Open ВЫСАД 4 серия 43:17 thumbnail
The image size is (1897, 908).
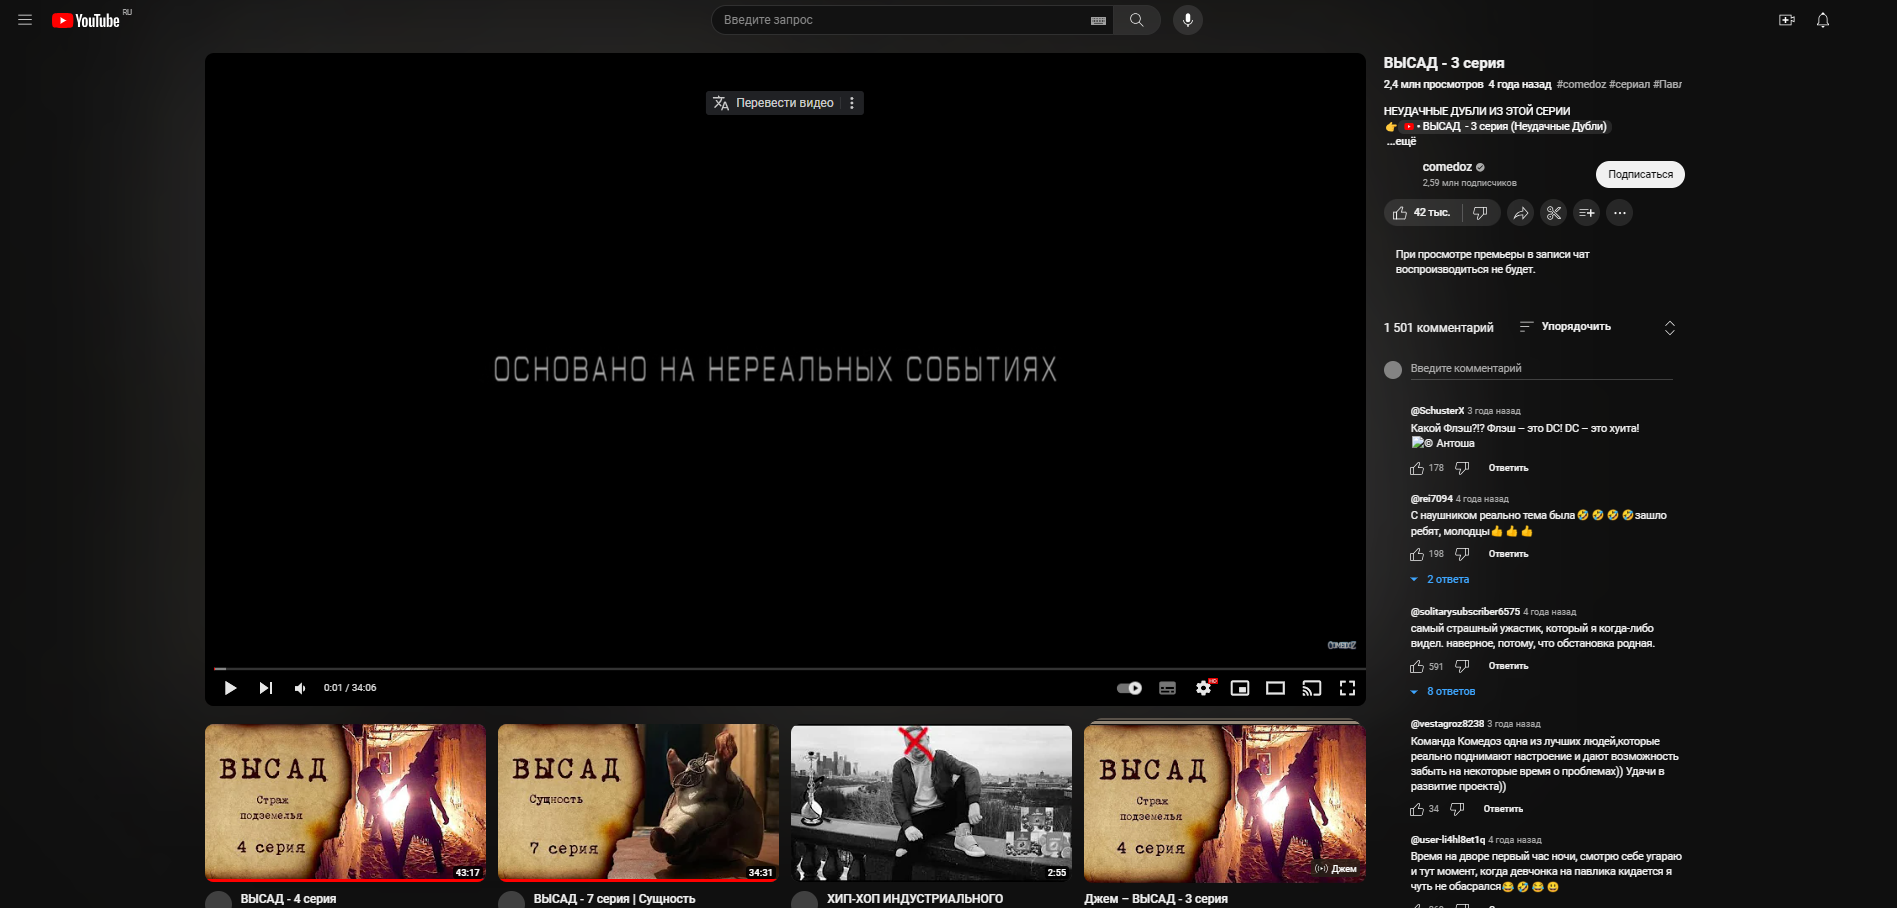coord(345,802)
